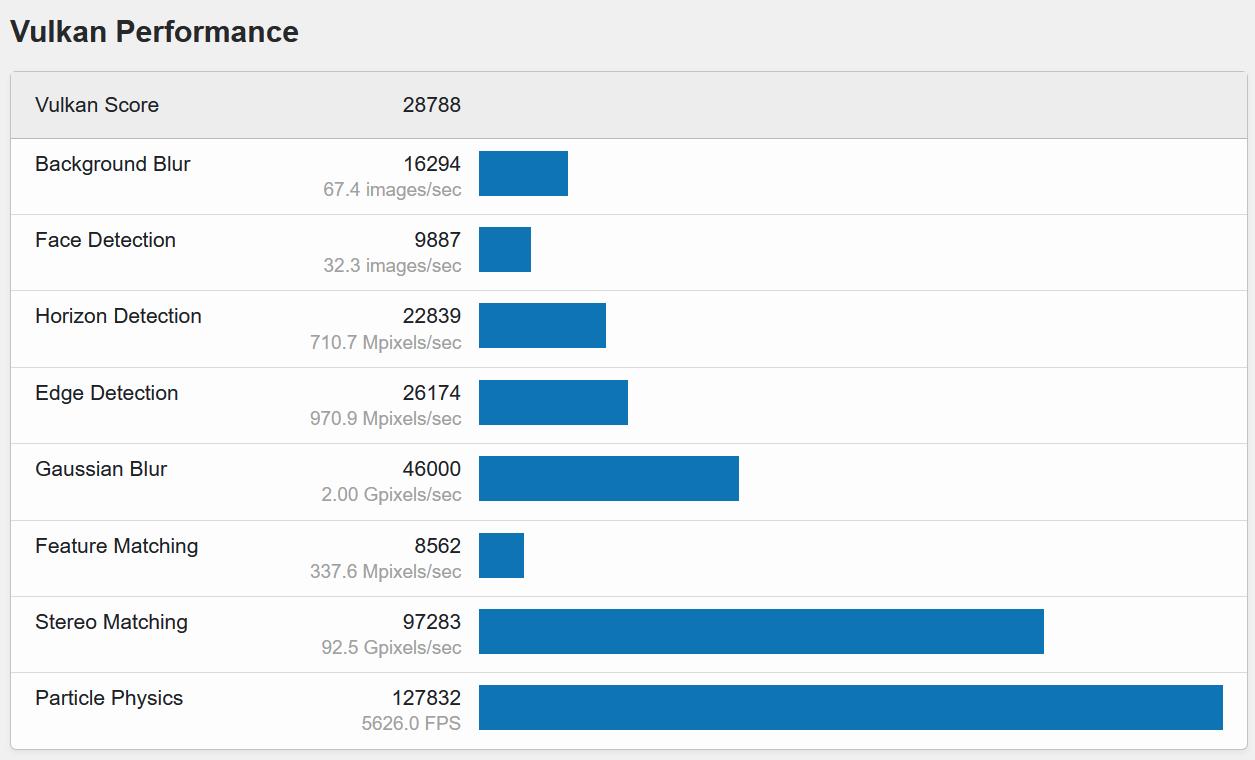Click the Feature Matching score bar
Screen dimensions: 1255x760
pyautogui.click(x=501, y=555)
